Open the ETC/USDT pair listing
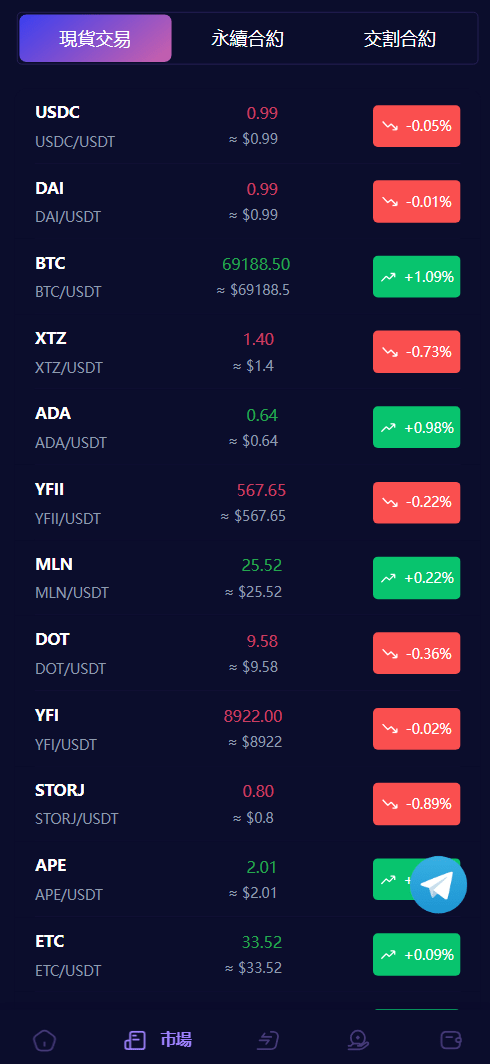 coord(245,954)
